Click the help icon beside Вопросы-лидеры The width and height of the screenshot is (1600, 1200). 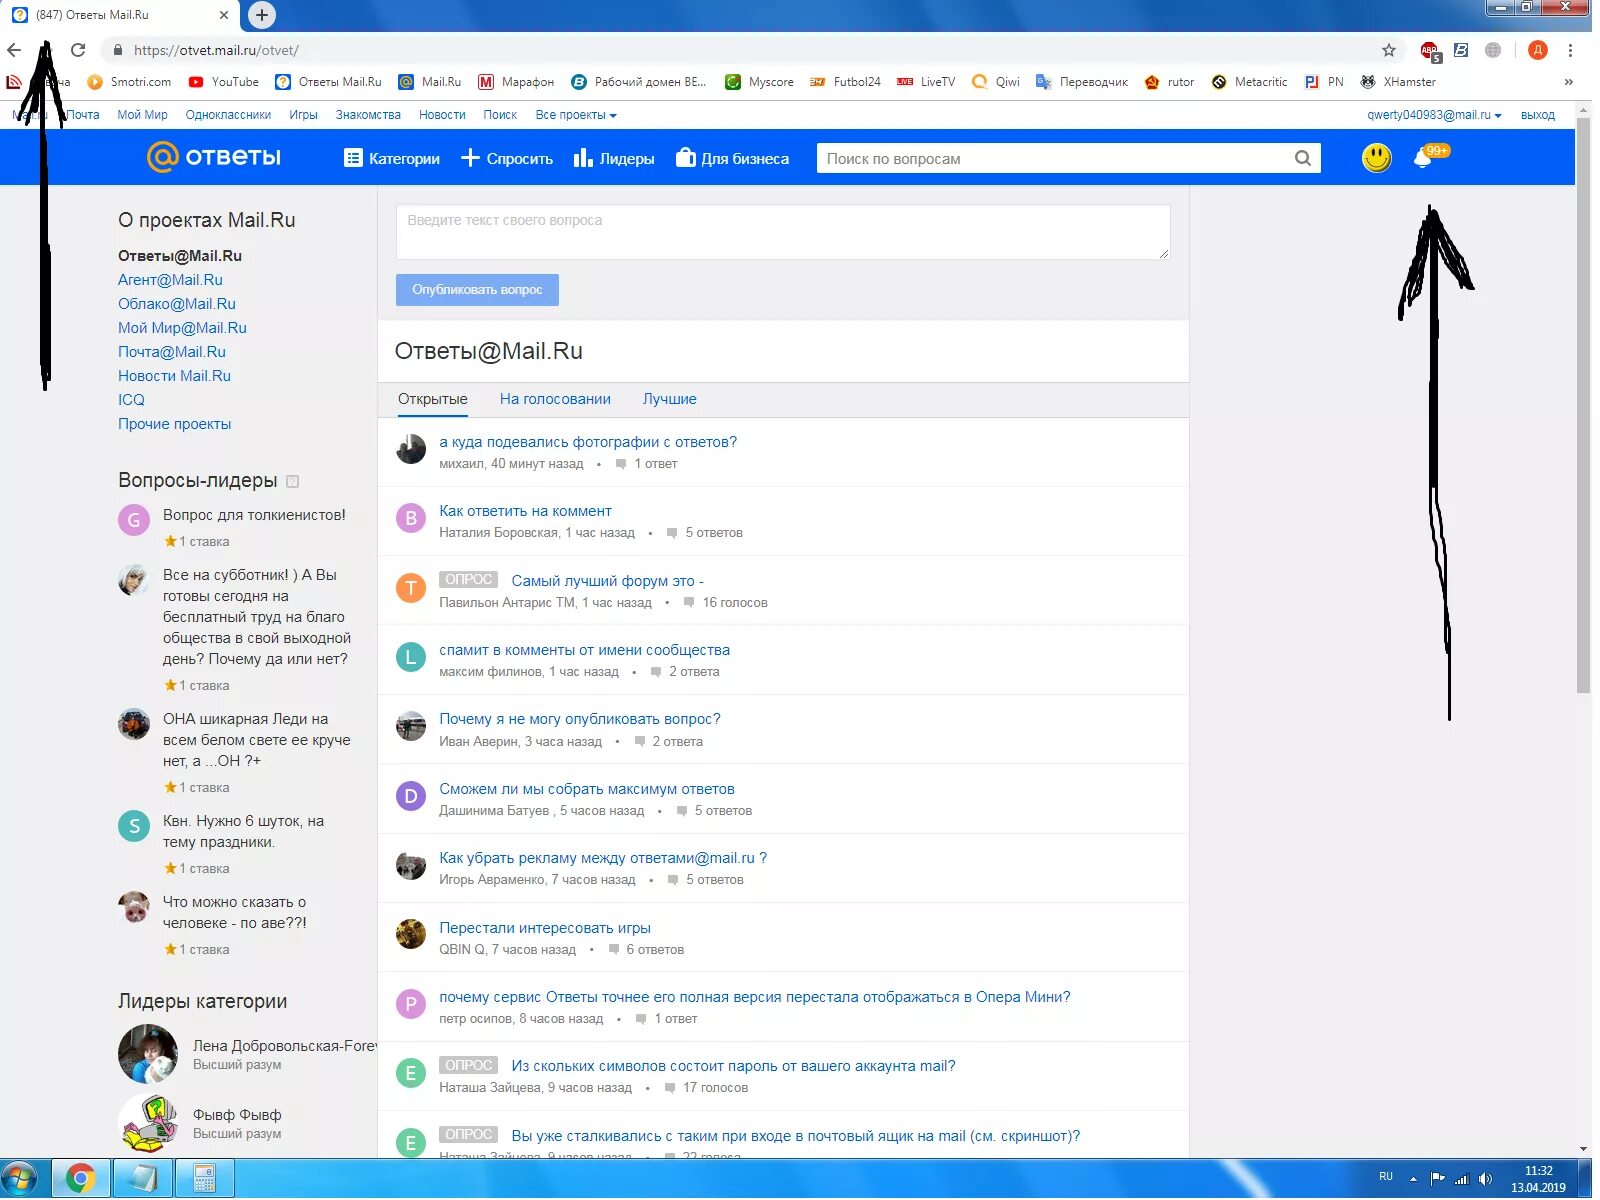point(292,482)
